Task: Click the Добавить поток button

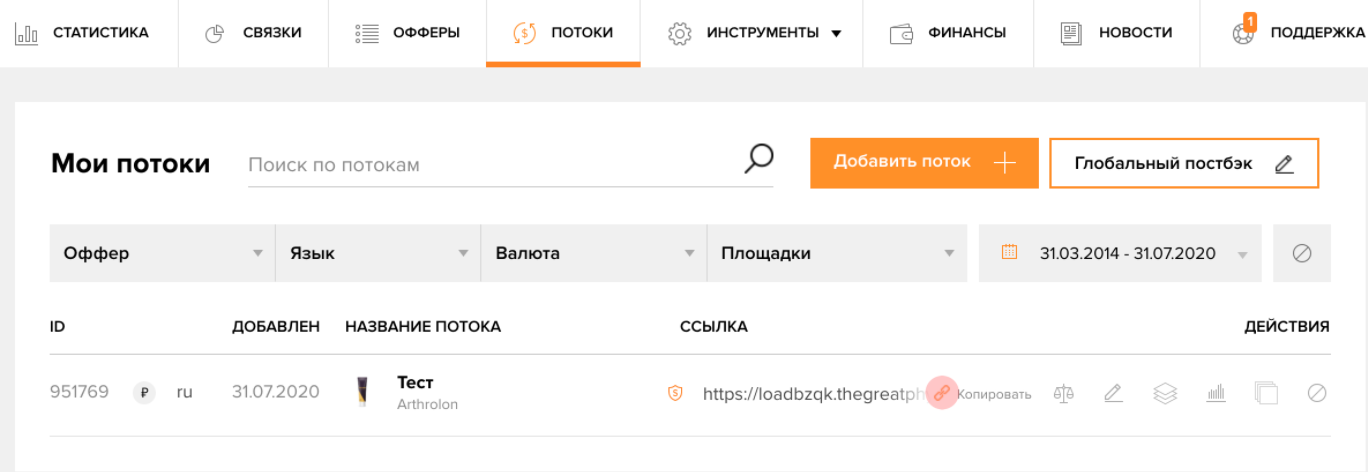Action: [x=924, y=163]
